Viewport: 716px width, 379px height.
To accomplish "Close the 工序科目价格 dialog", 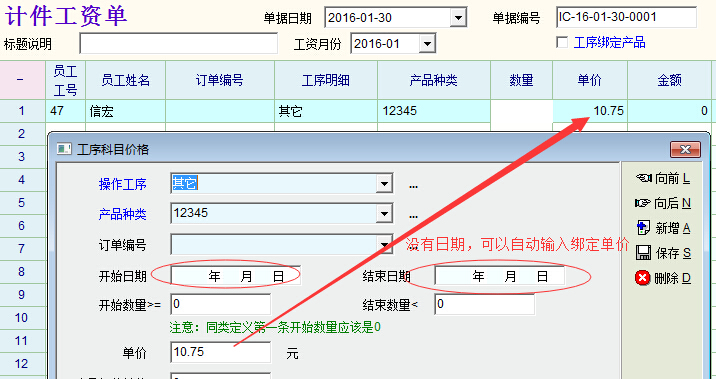I will coord(685,149).
